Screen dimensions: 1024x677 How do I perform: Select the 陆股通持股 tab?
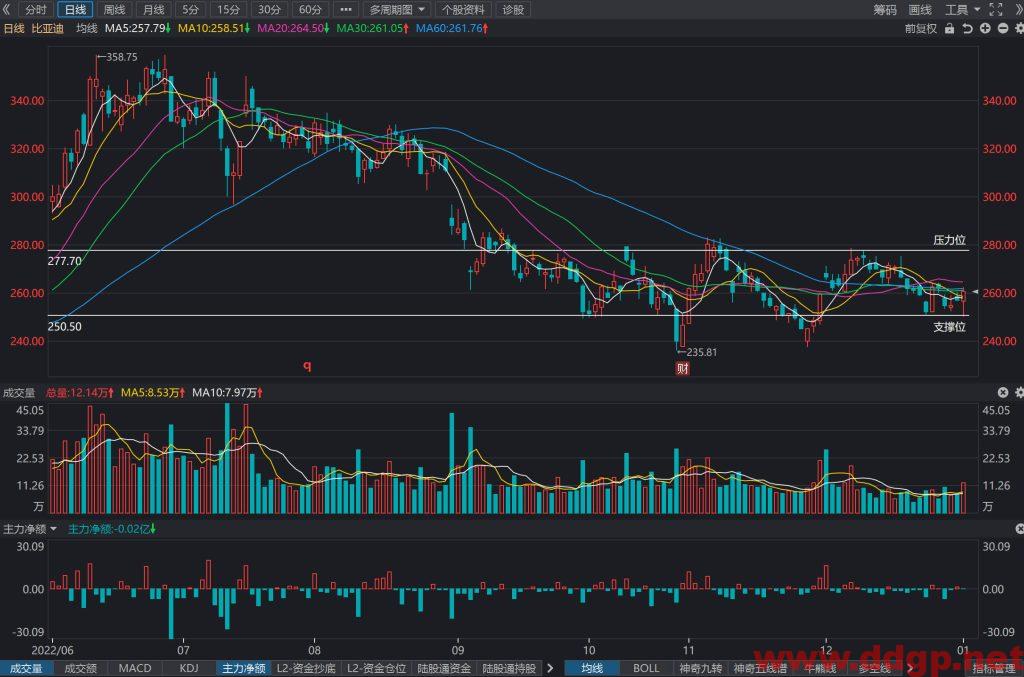tap(509, 669)
